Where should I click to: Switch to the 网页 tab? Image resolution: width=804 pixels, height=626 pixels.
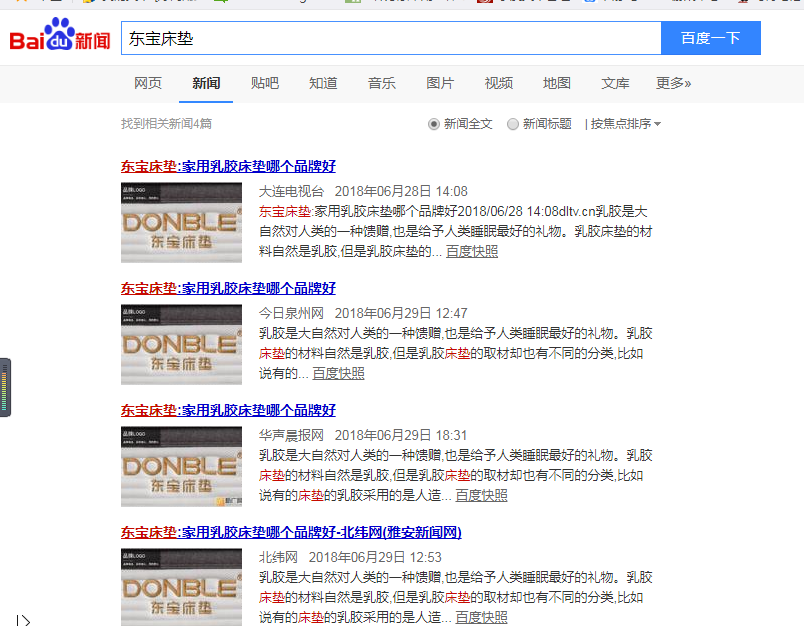[148, 83]
